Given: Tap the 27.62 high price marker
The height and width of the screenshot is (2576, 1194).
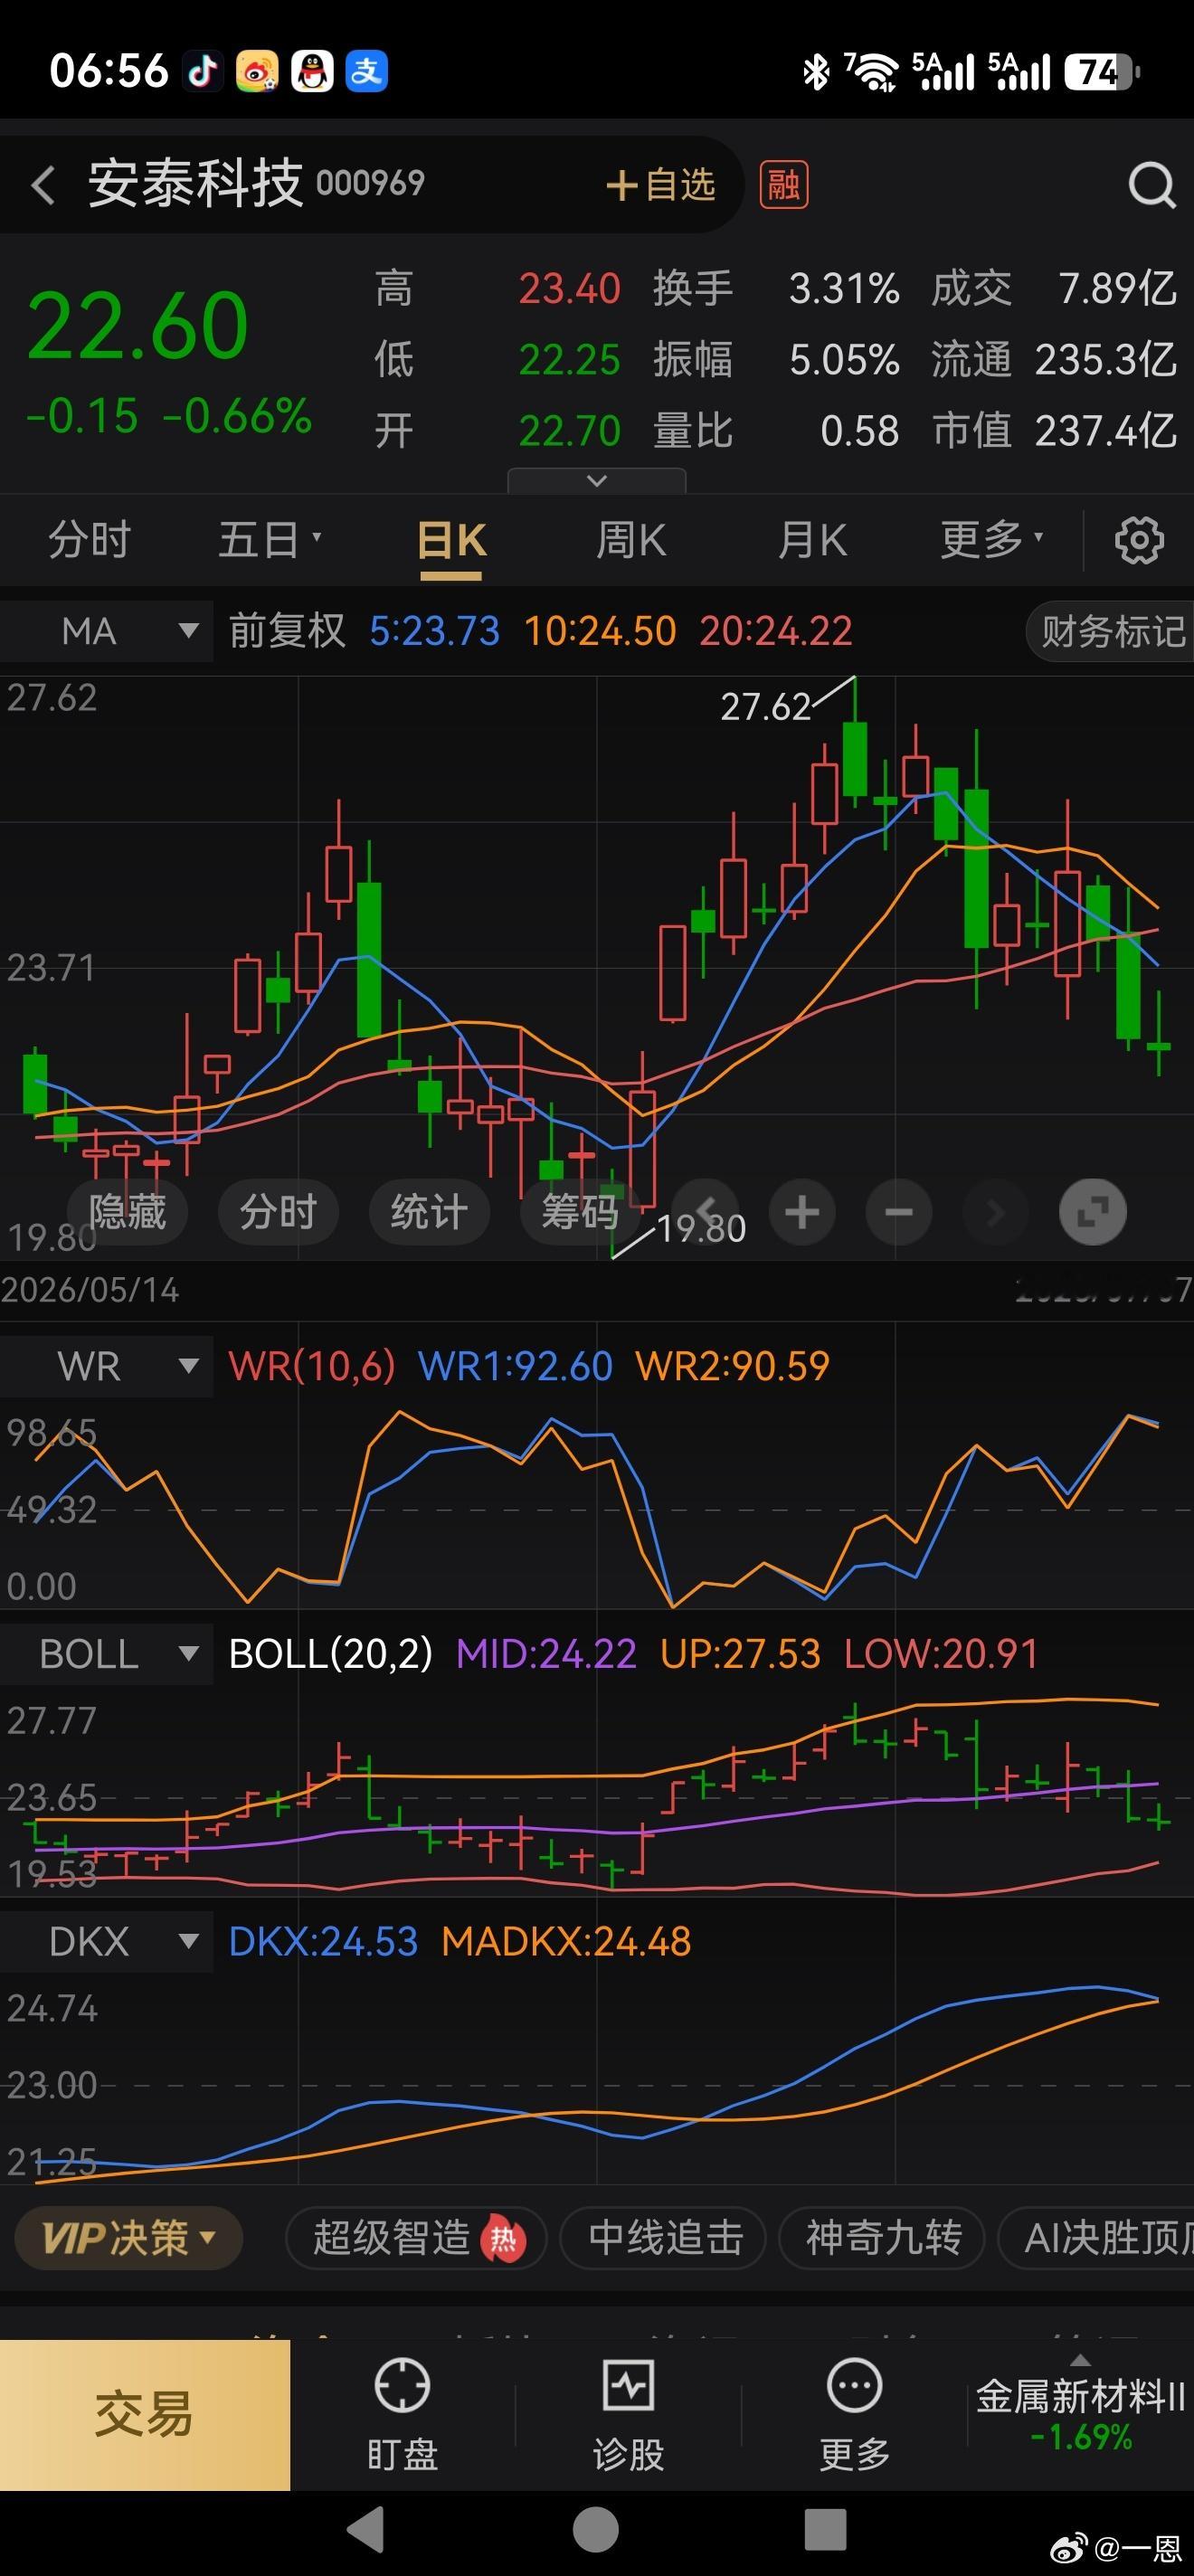Looking at the screenshot, I should click(766, 707).
